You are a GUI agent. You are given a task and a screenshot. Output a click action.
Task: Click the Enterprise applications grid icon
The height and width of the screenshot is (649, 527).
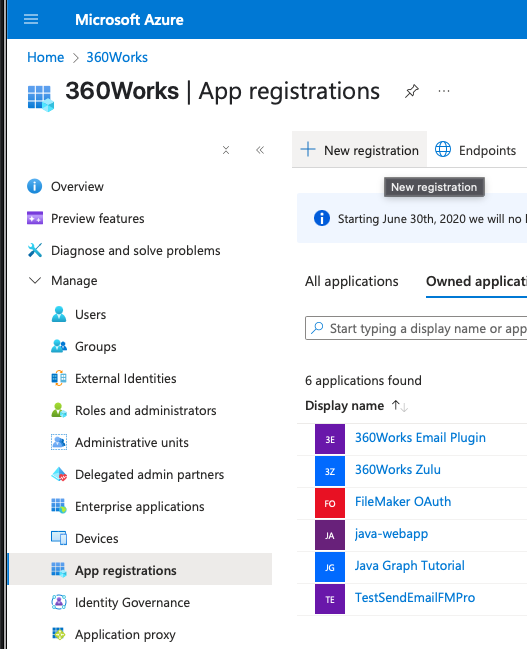59,506
